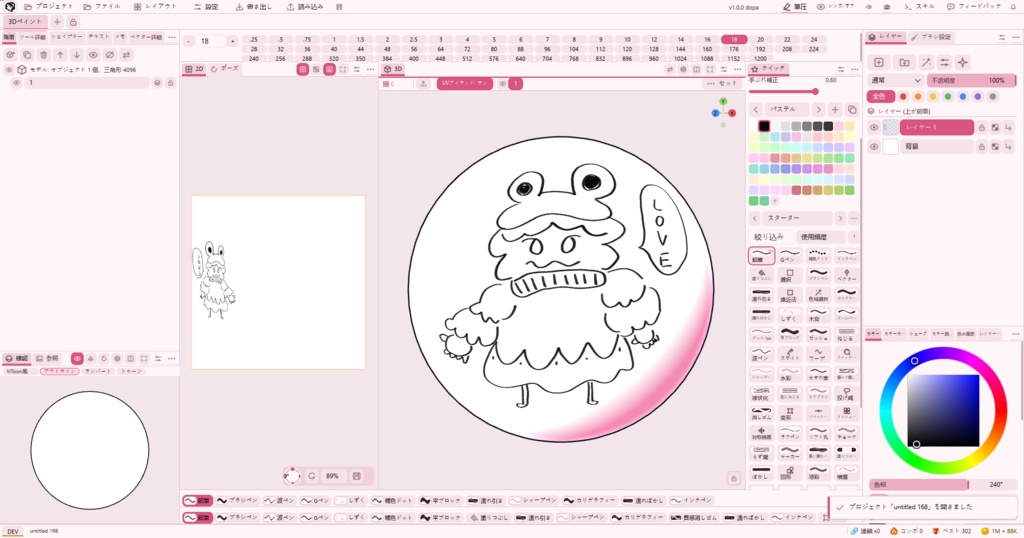Go to the previous brush set before スターター
Screen dimensions: 1024x538
click(756, 218)
